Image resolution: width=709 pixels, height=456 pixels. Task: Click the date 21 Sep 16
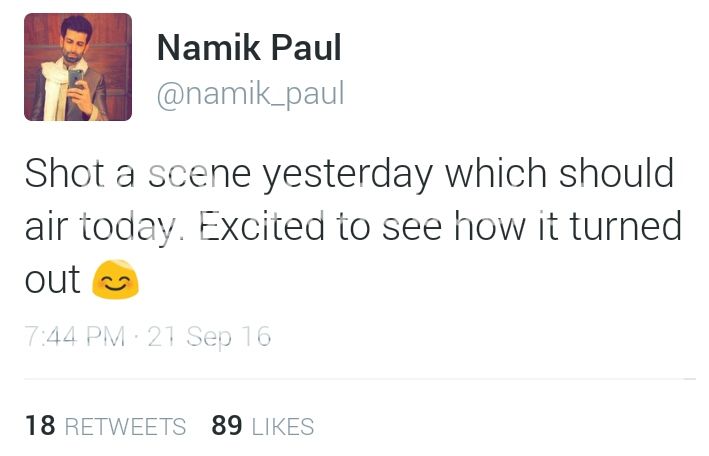[209, 338]
